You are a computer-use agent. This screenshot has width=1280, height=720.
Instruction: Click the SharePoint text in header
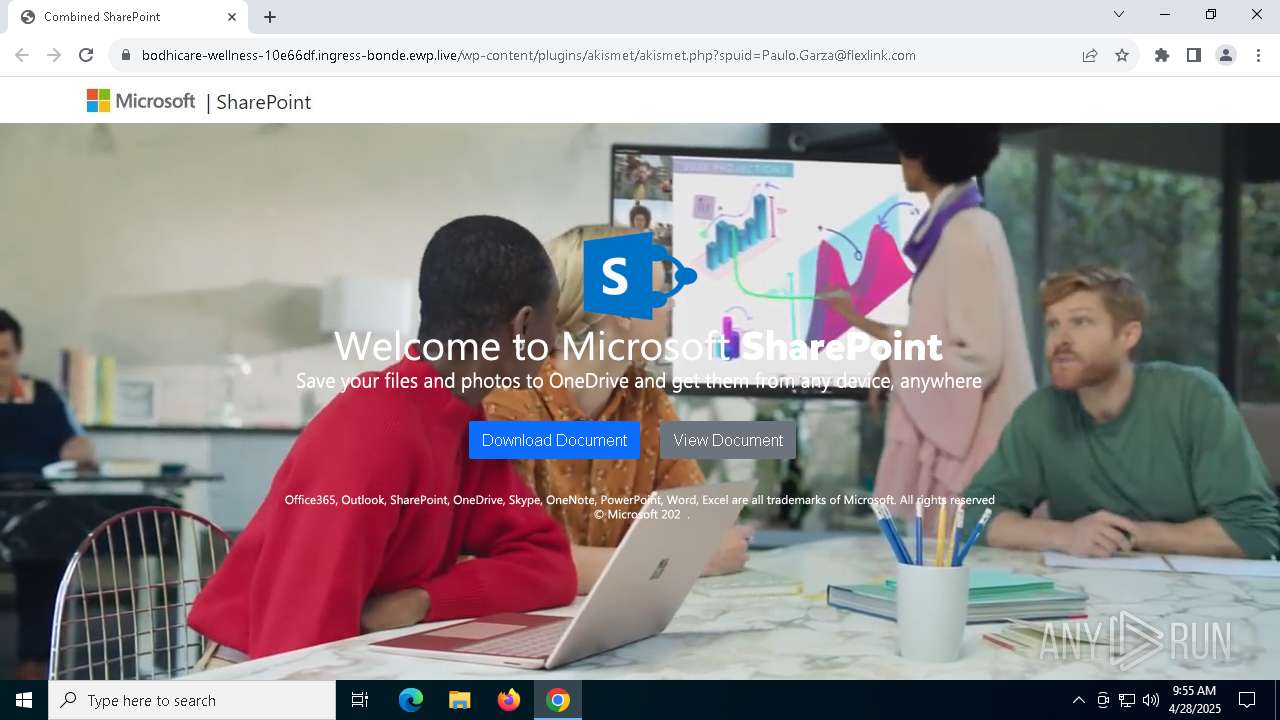point(264,102)
